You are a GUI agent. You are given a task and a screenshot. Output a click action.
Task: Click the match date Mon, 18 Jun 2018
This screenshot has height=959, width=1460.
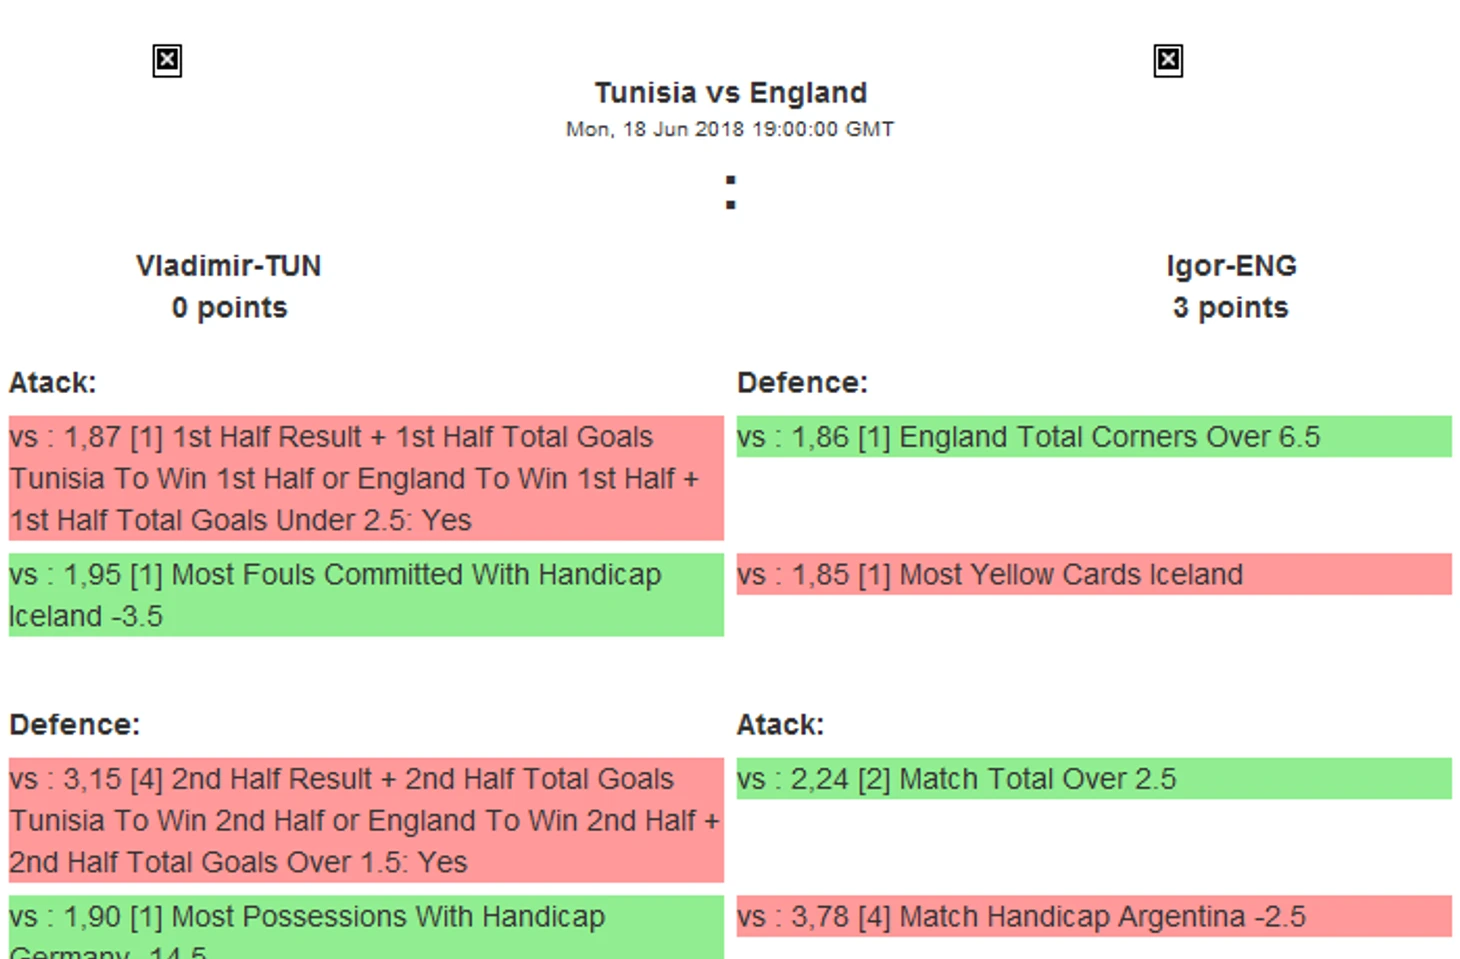click(730, 129)
